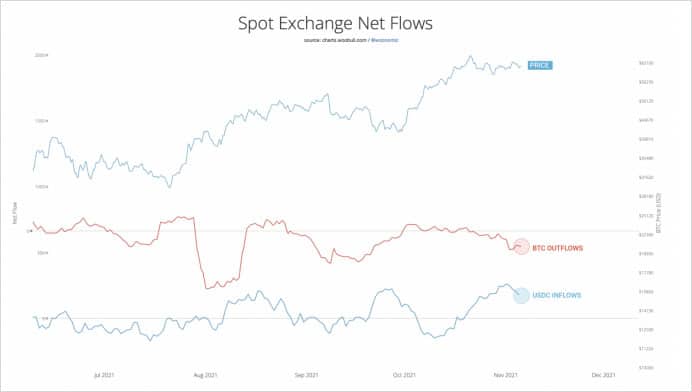
Task: Select the Nov 2021 x-axis label
Action: (x=506, y=375)
